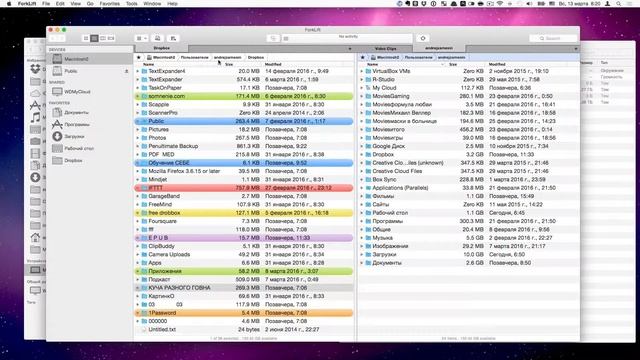Open Документы favorite in sidebar
640x360 pixels.
[x=89, y=112]
